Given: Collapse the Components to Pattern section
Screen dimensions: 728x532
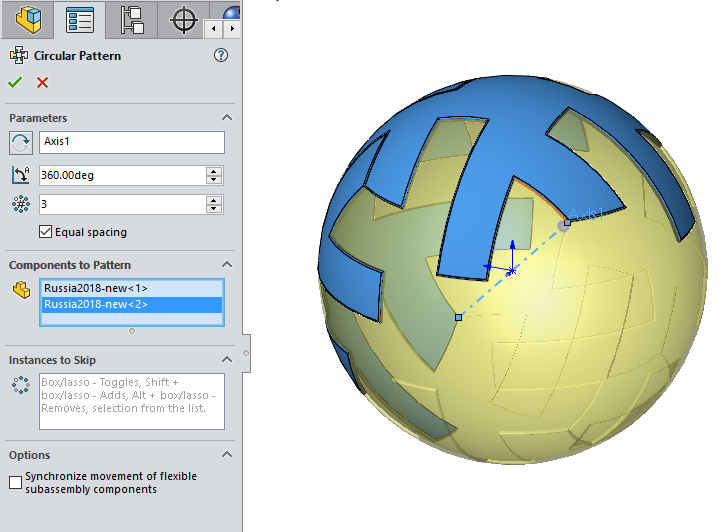Looking at the screenshot, I should 227,265.
